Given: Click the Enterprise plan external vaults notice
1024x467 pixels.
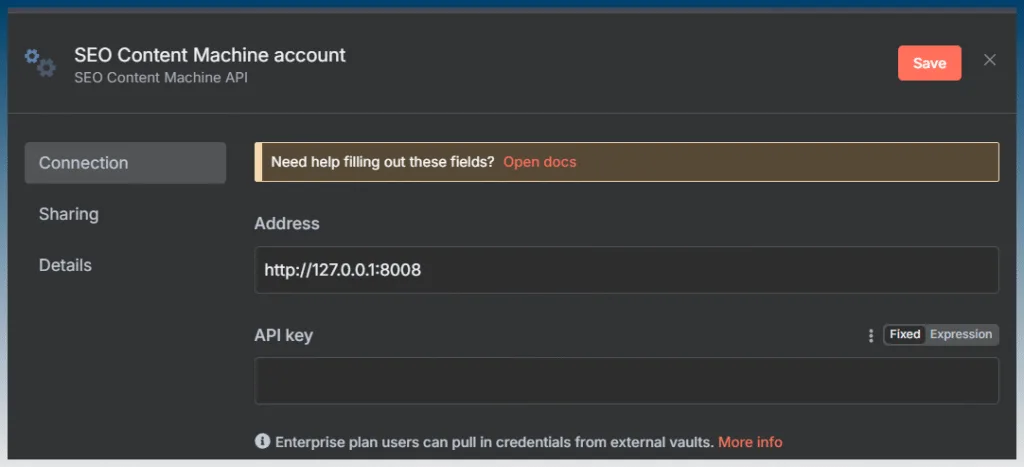Looking at the screenshot, I should [494, 442].
